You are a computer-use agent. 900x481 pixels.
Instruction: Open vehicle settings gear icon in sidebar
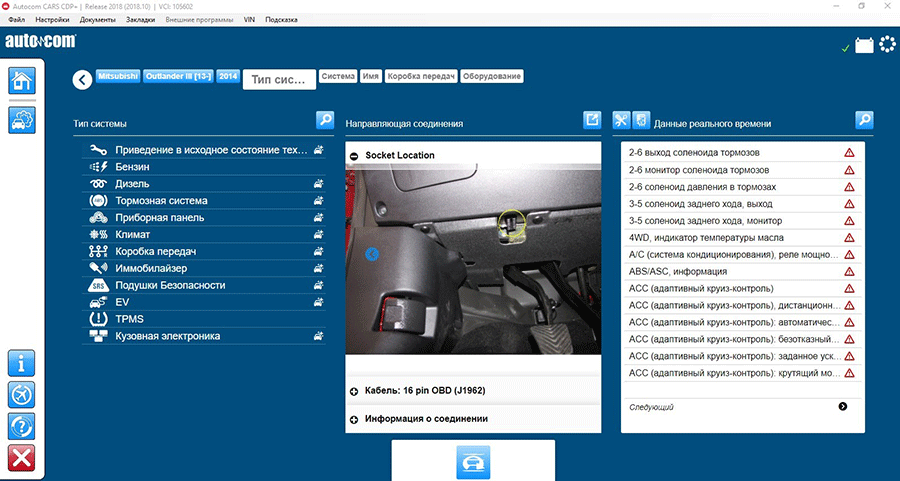[22, 120]
